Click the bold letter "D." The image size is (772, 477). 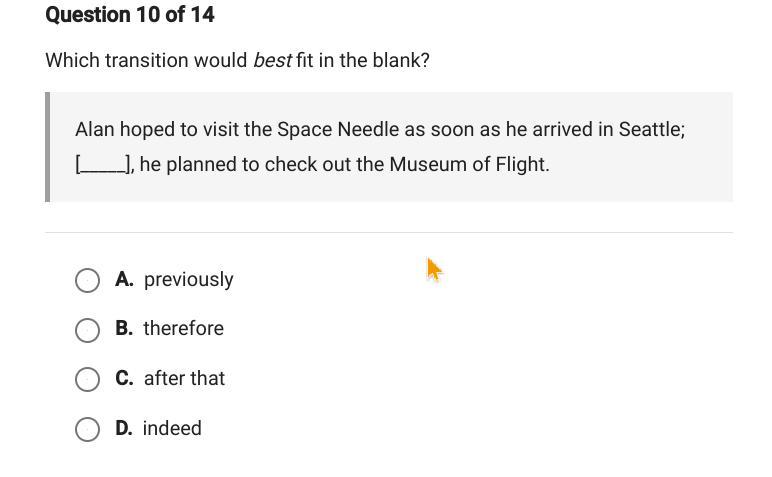124,428
